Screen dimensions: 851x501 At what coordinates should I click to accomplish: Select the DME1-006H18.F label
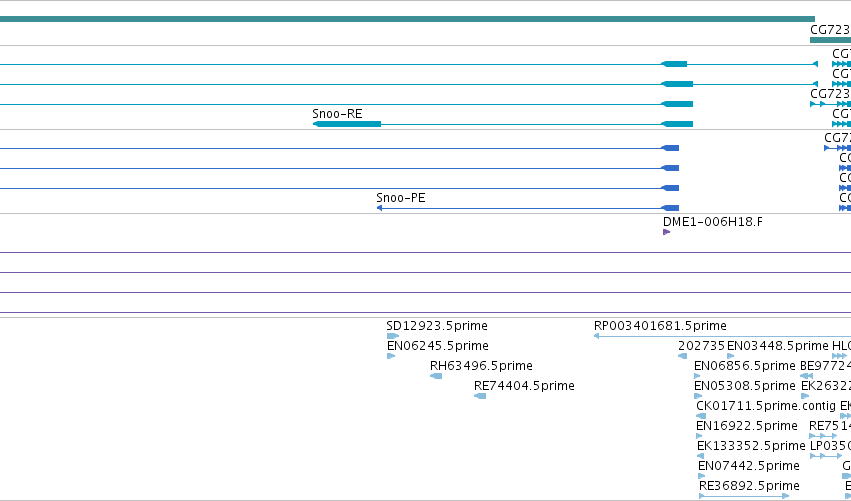point(713,222)
